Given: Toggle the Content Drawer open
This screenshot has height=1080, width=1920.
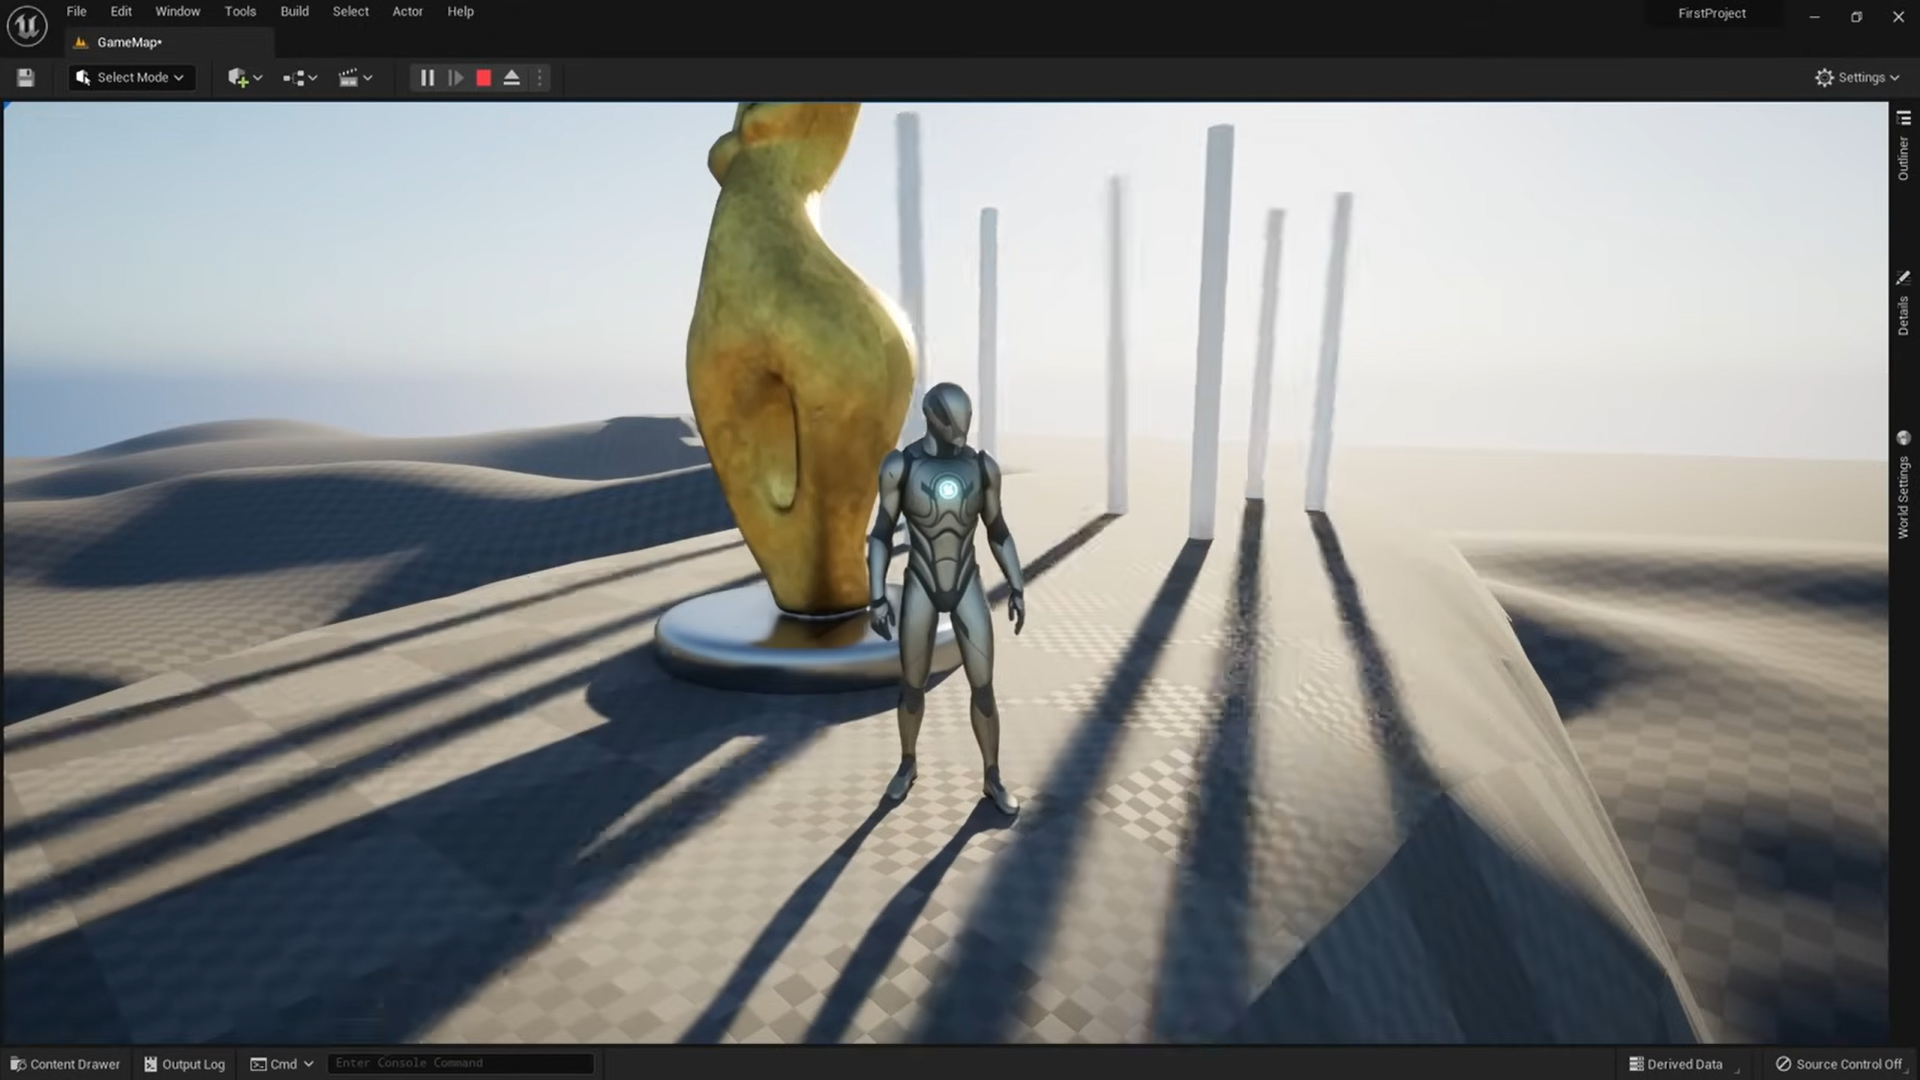Looking at the screenshot, I should pos(64,1064).
